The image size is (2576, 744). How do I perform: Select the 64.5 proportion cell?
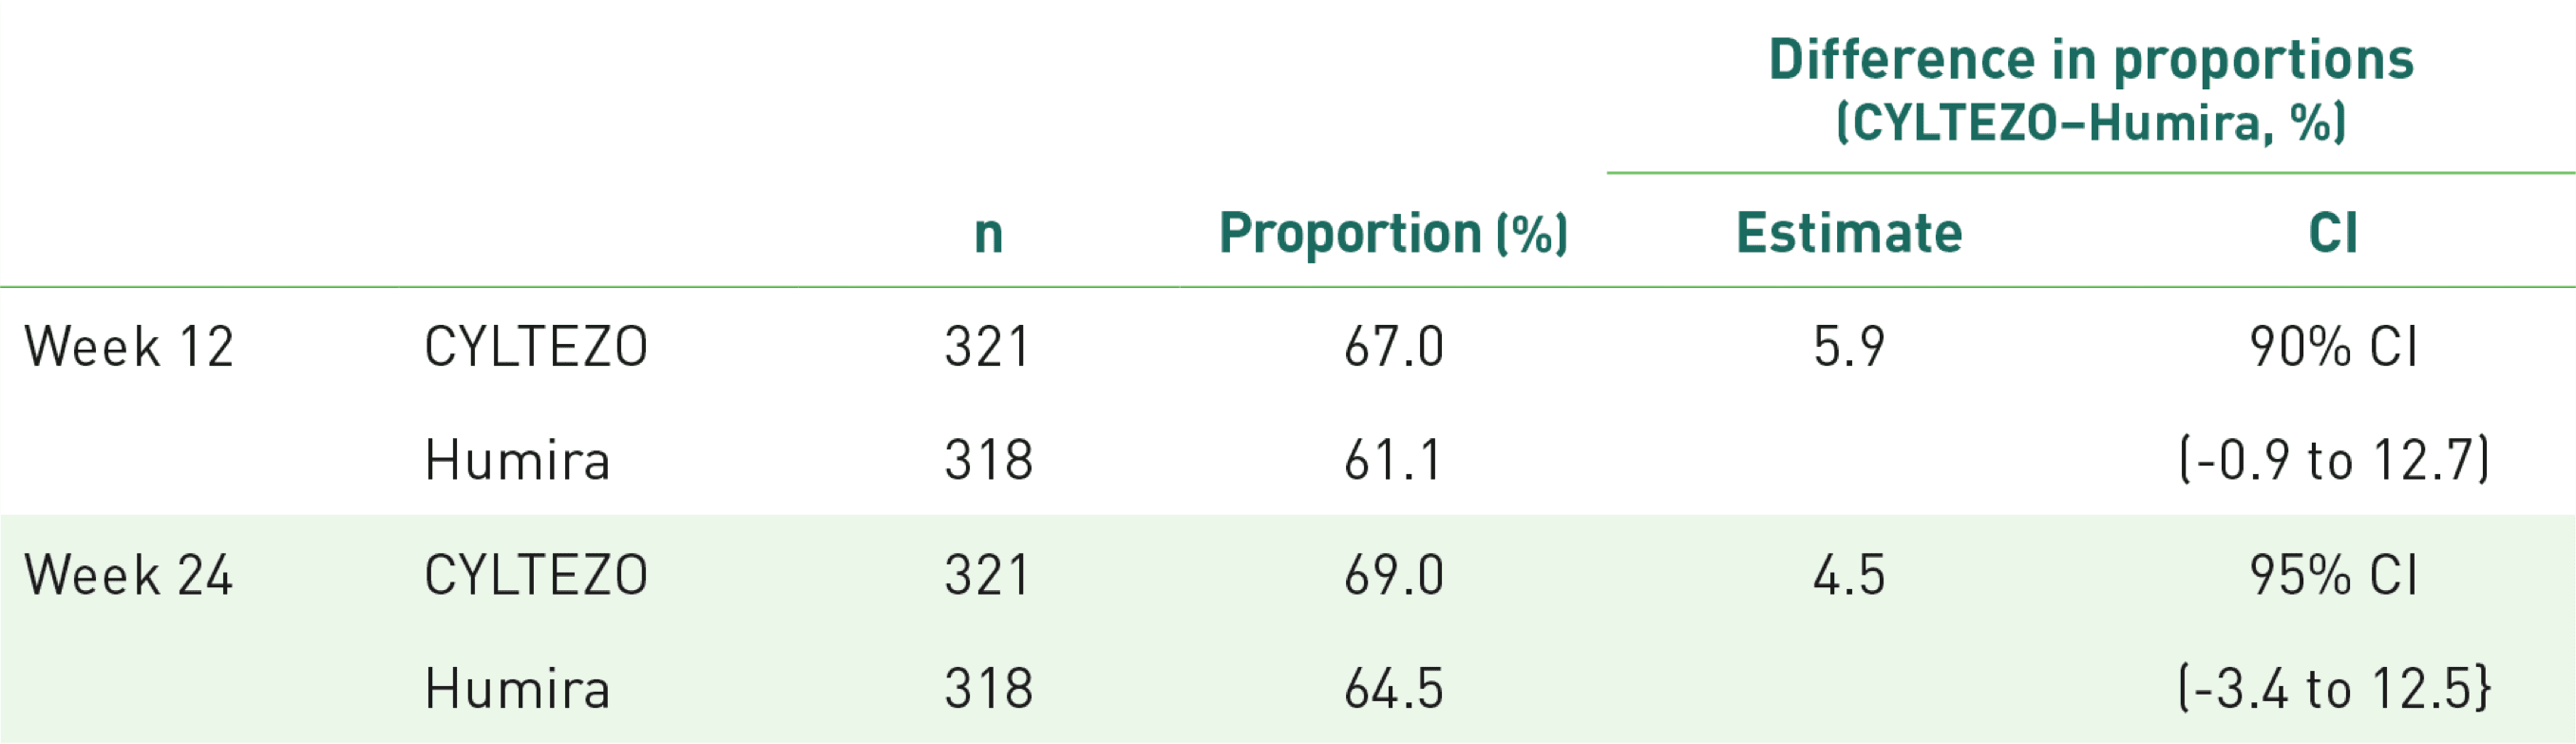[1393, 689]
